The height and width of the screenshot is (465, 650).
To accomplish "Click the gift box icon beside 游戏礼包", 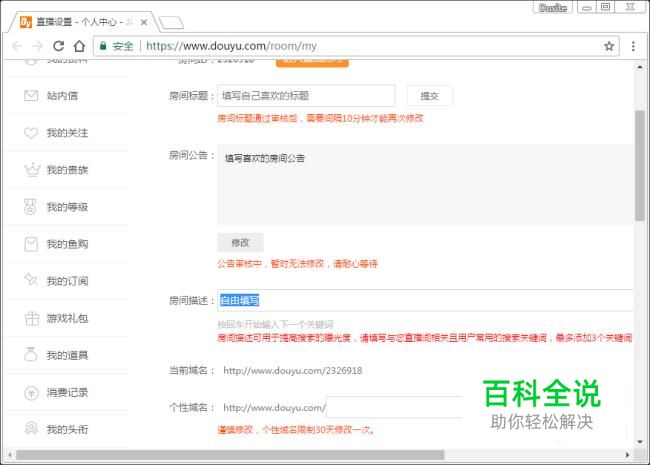I will [32, 318].
